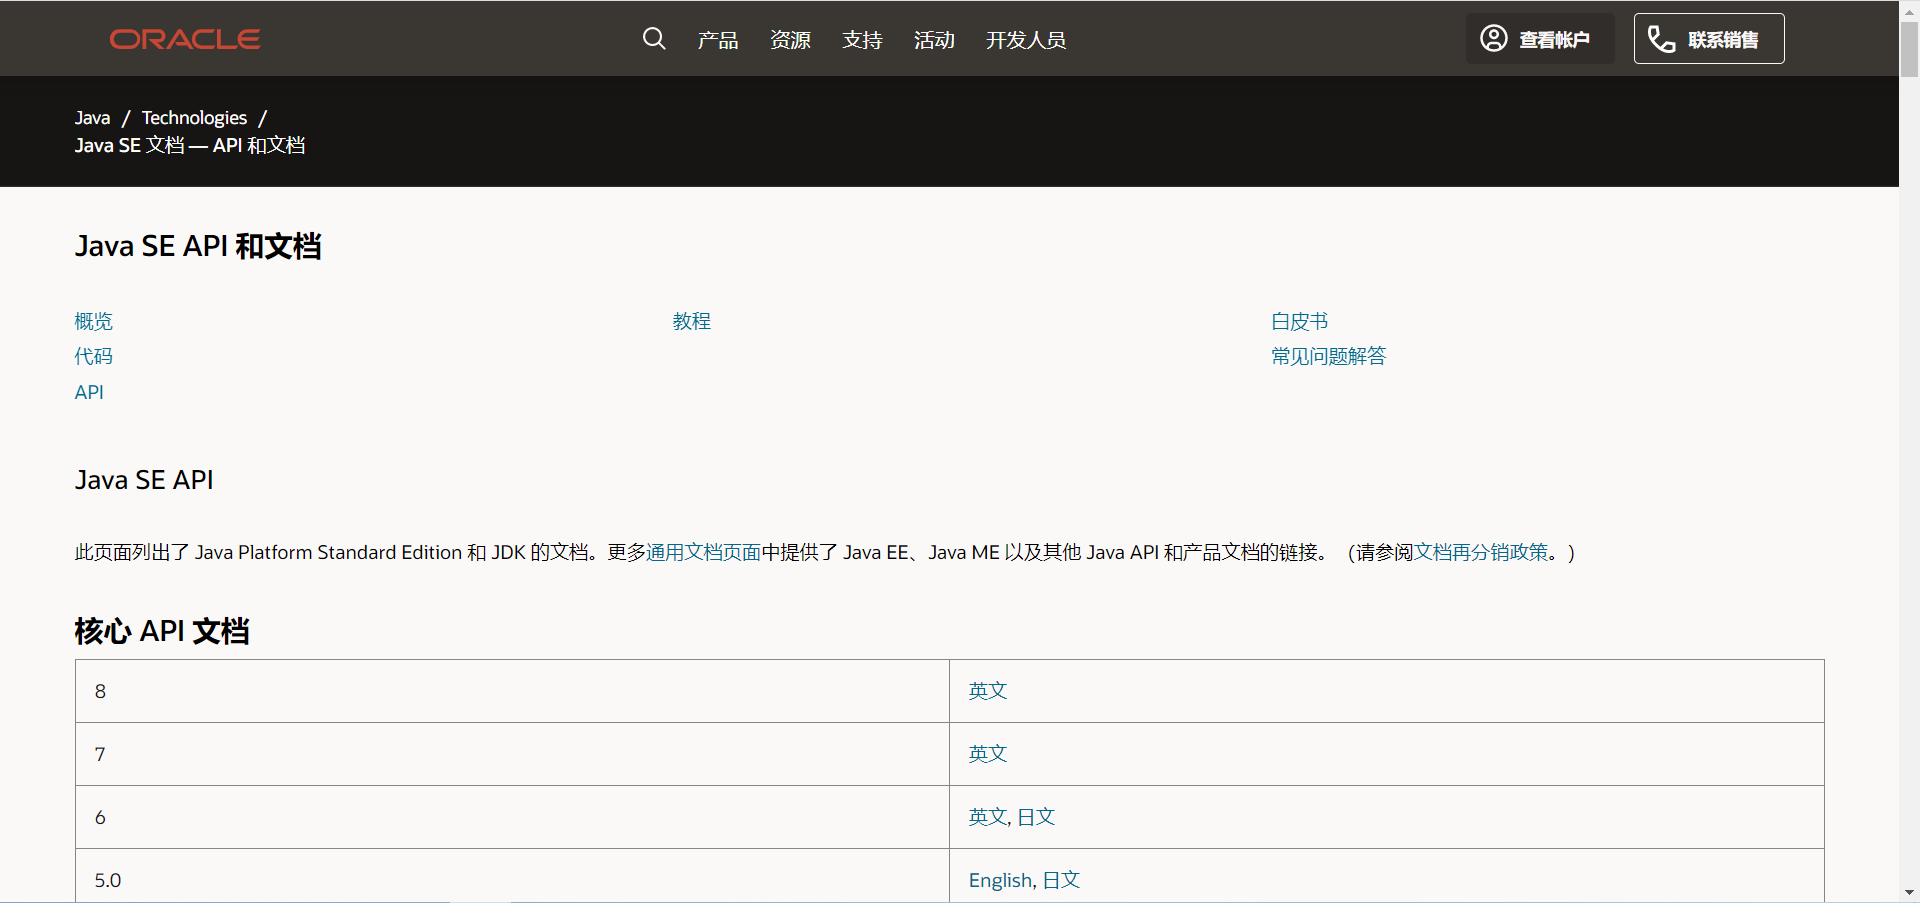Click the Oracle logo
1920x903 pixels.
pyautogui.click(x=185, y=39)
